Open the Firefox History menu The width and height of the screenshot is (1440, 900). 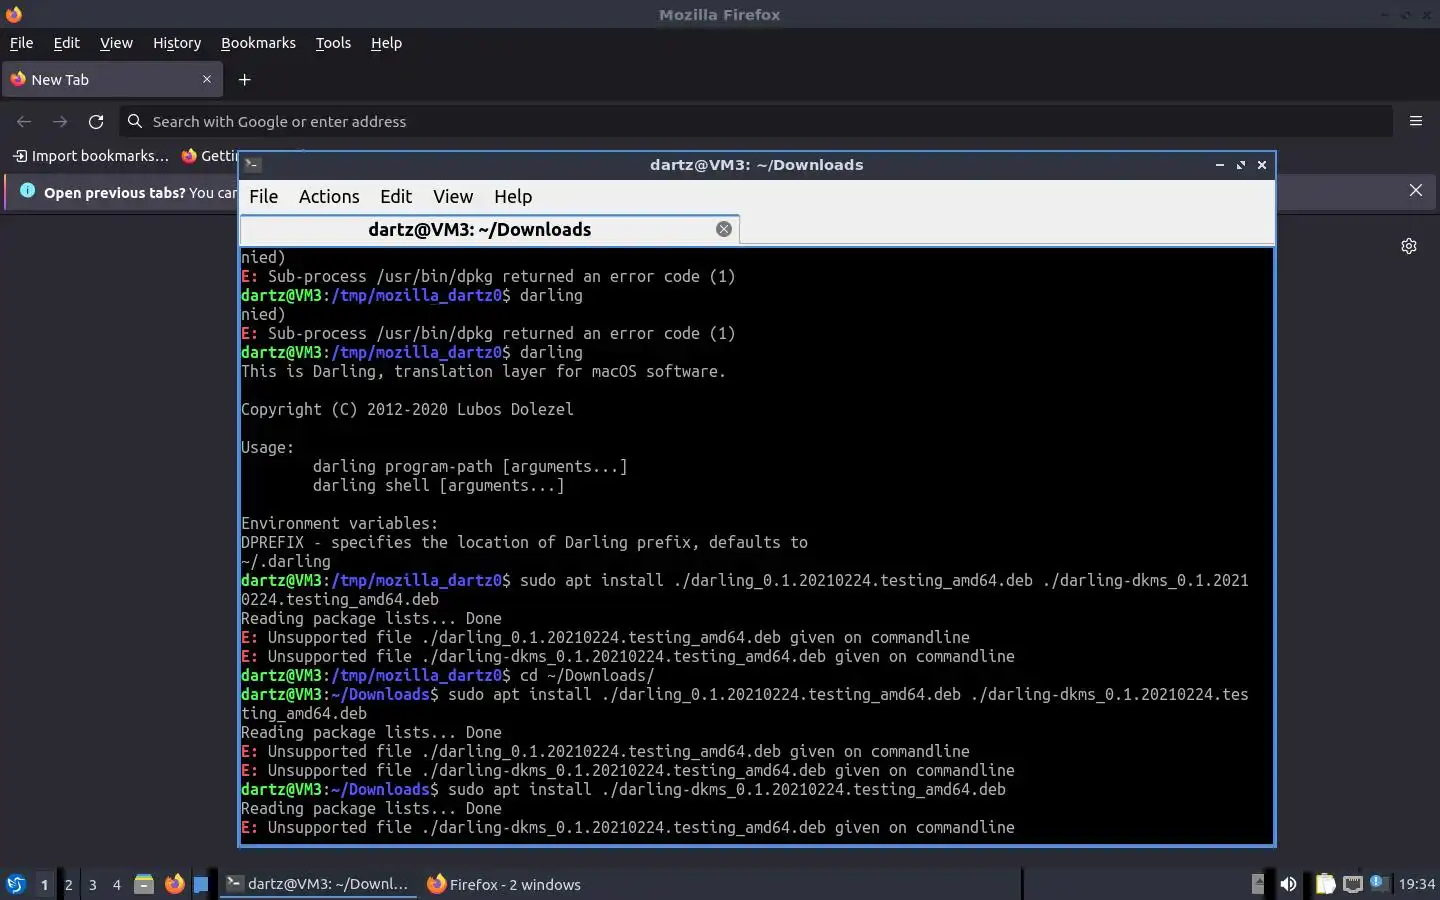pos(177,43)
